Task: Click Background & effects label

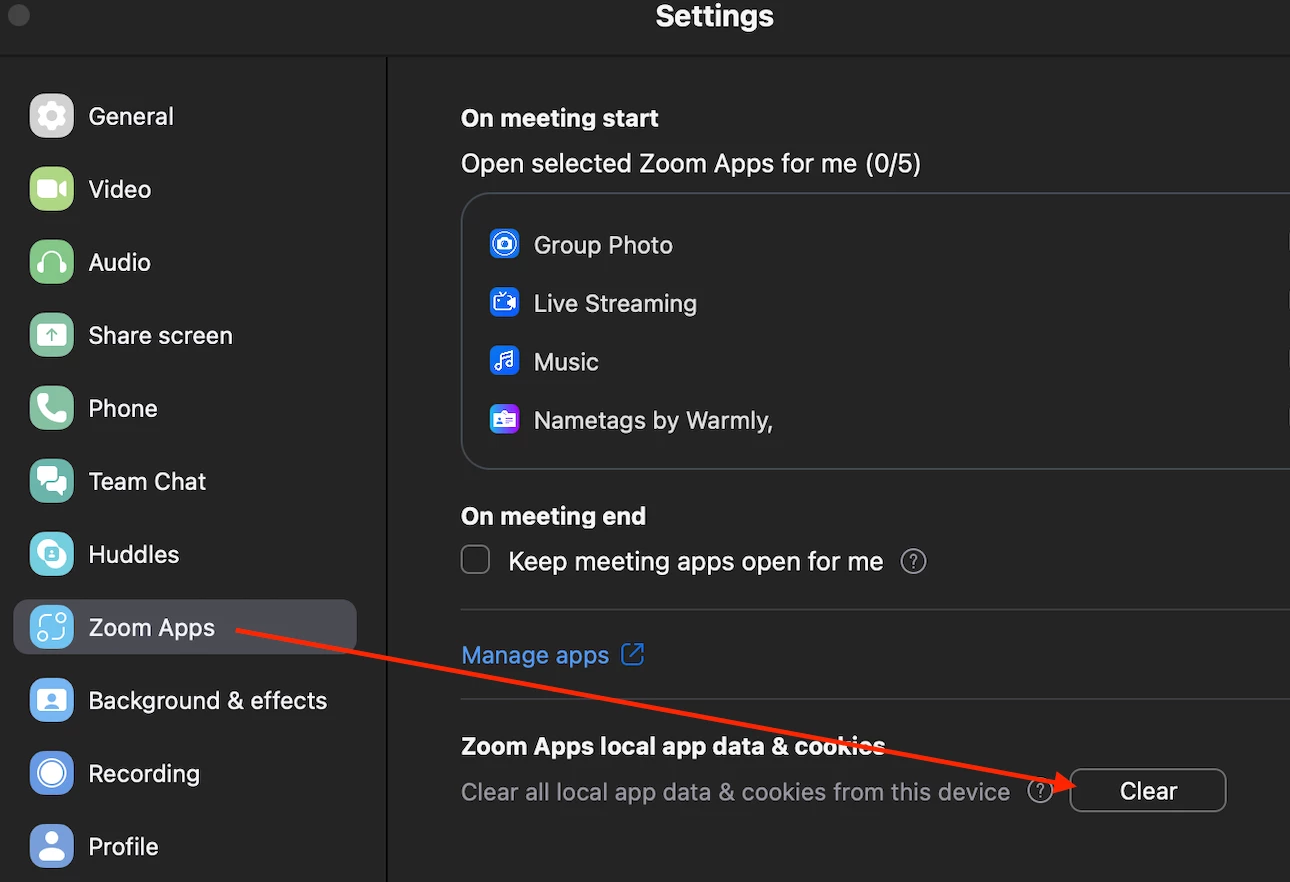Action: coord(208,700)
